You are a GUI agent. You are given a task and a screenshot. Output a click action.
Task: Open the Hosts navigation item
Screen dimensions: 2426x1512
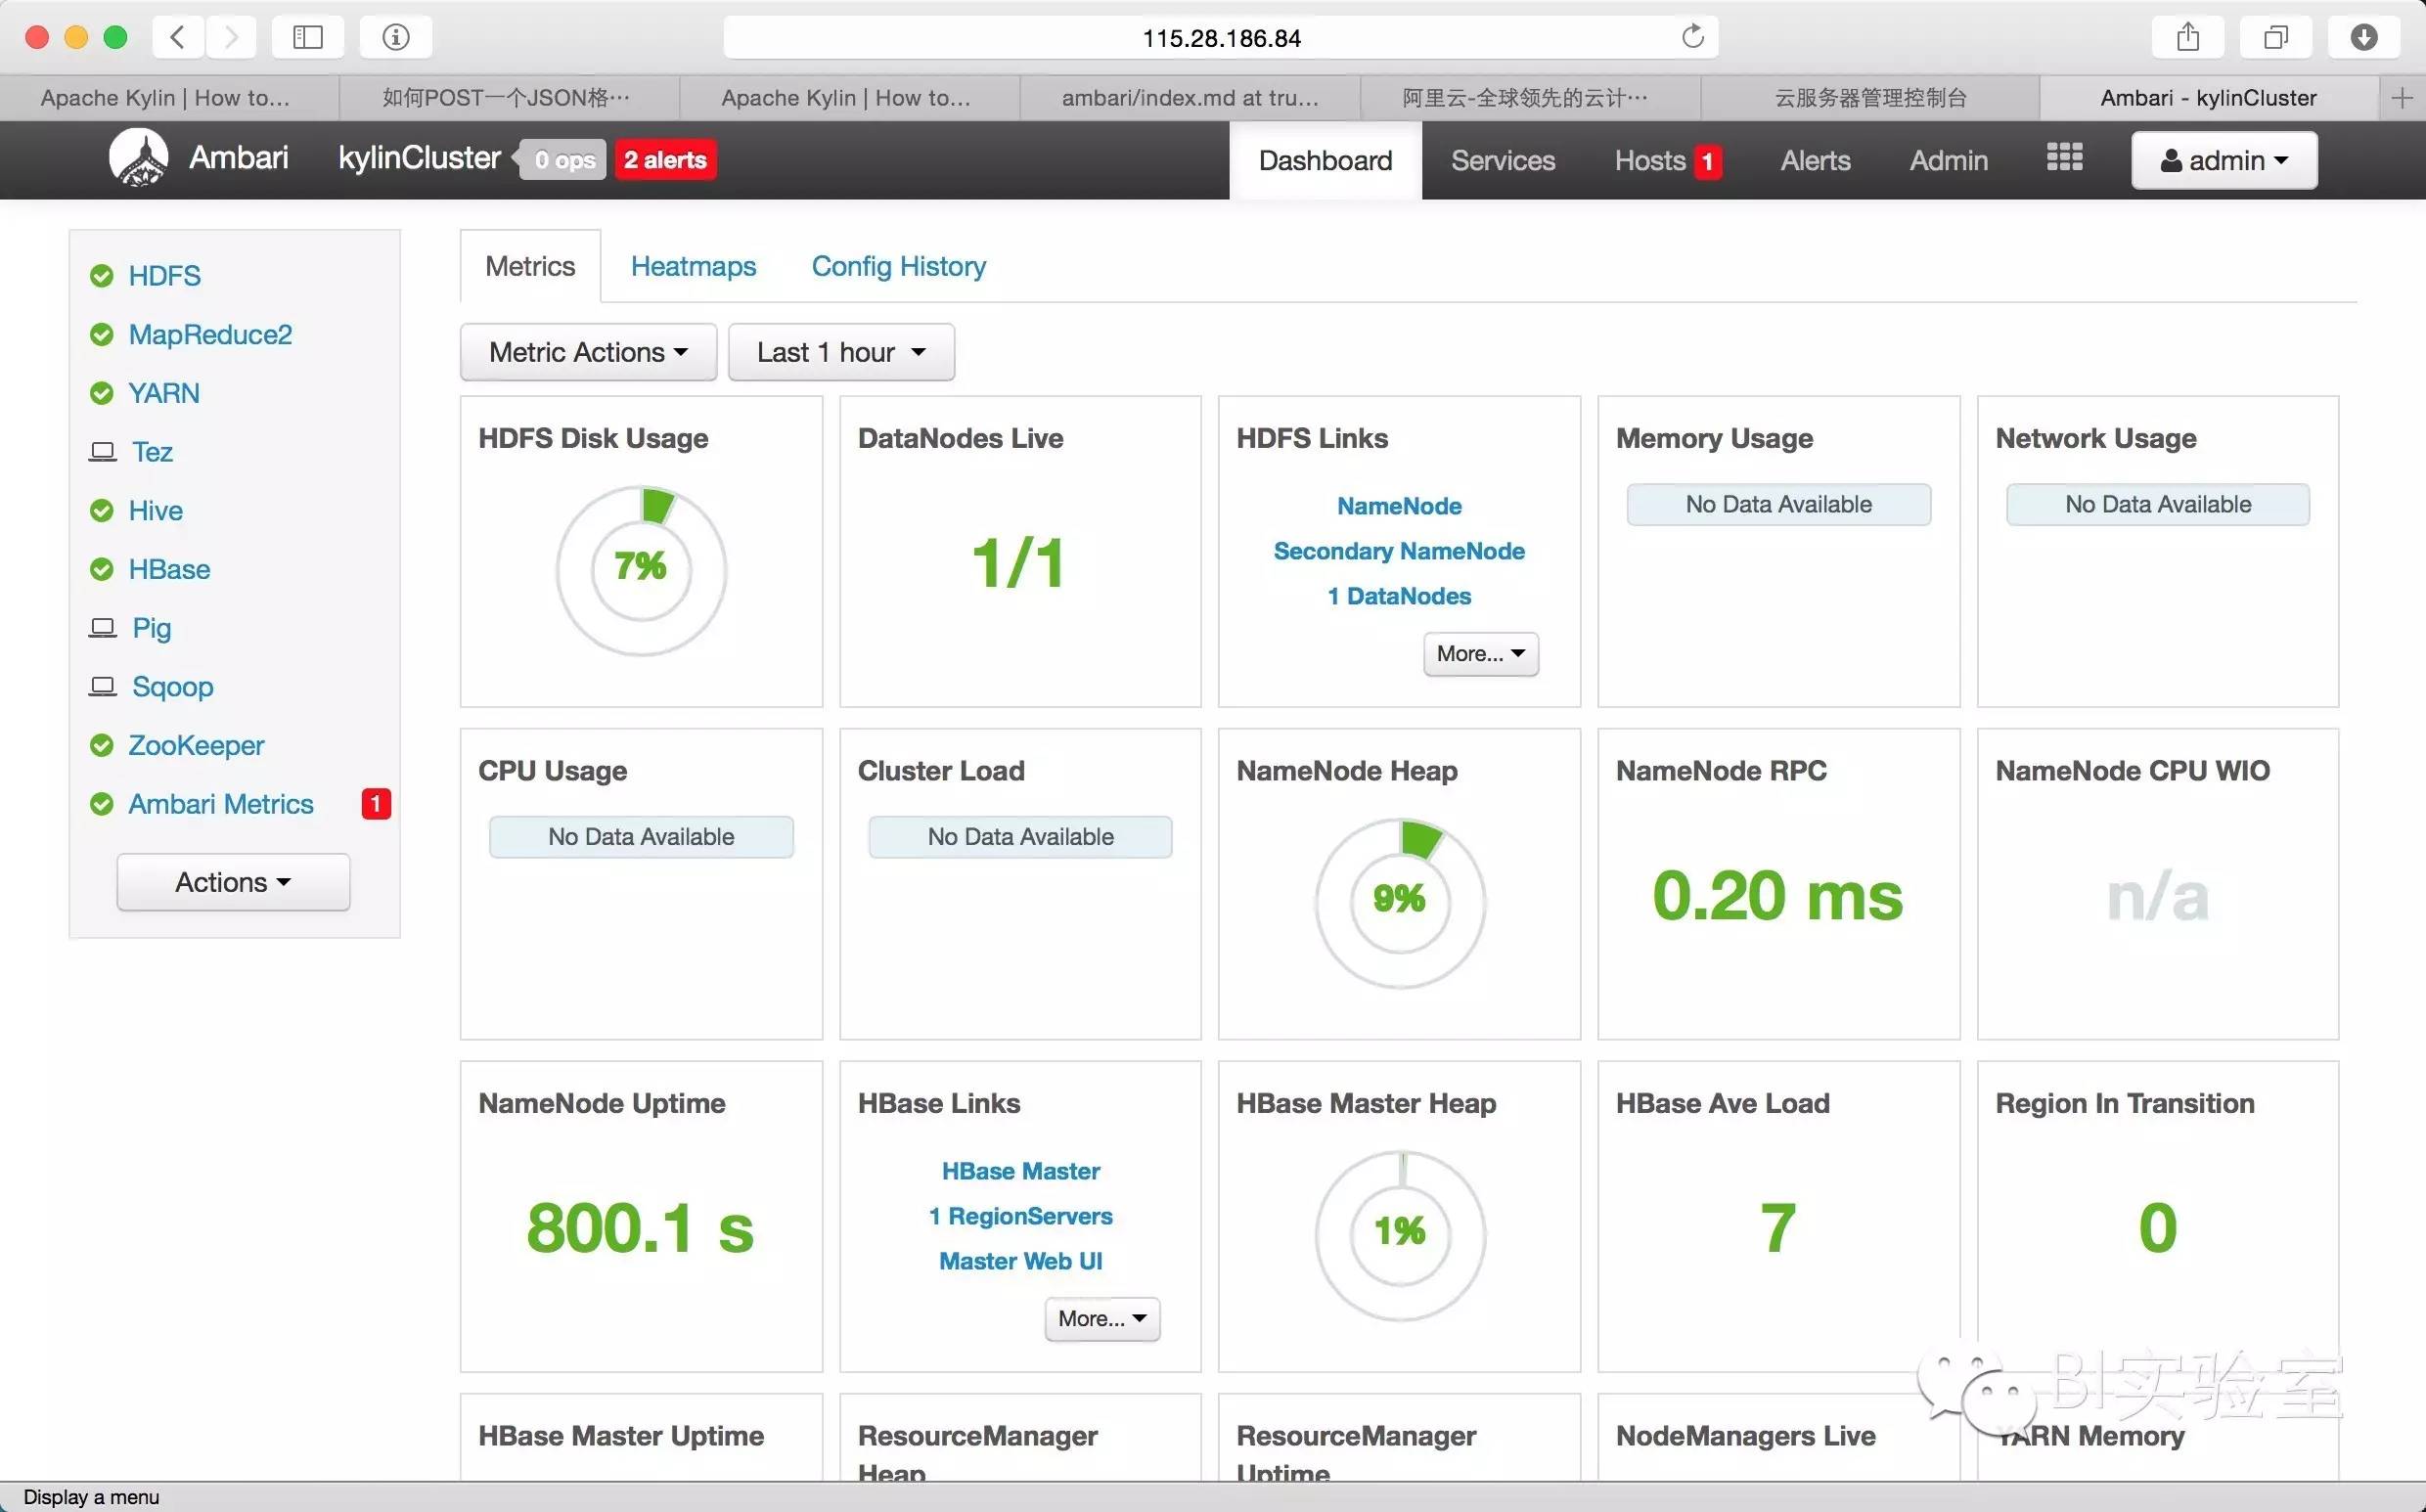coord(1650,160)
